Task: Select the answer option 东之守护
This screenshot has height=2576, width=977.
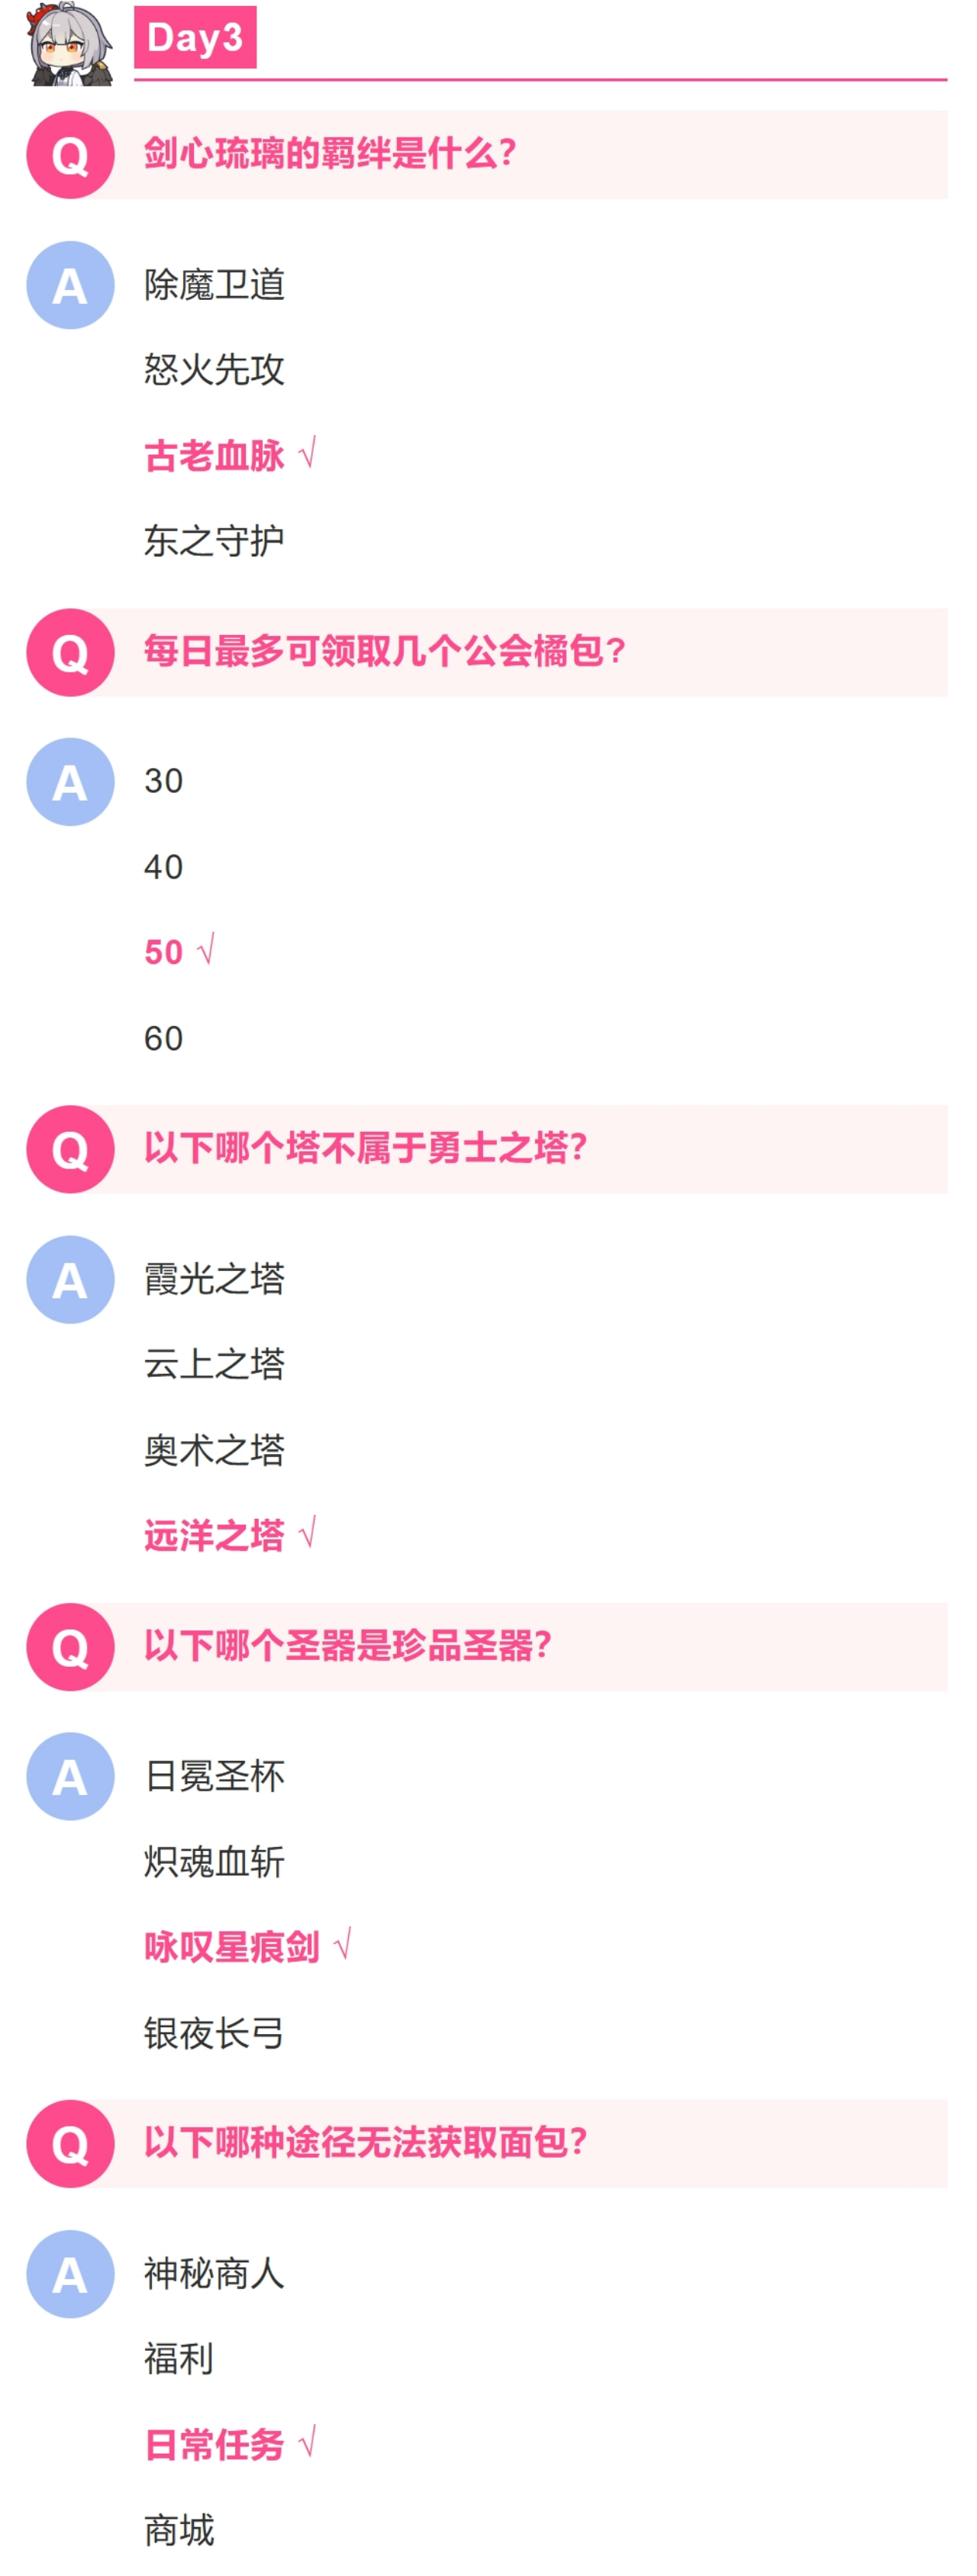Action: click(x=214, y=541)
